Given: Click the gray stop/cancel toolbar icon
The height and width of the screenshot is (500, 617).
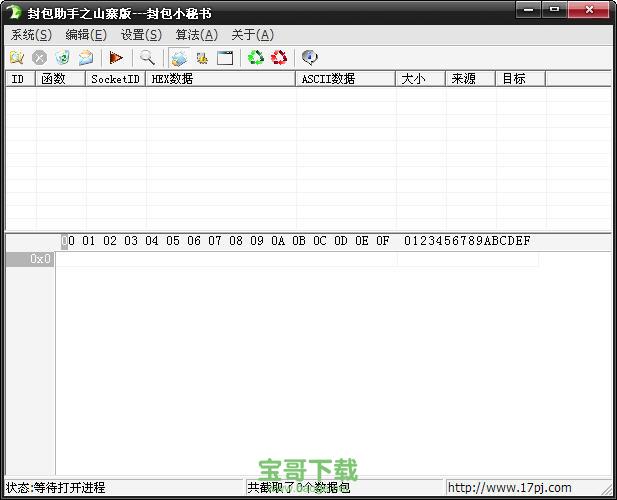Looking at the screenshot, I should click(40, 58).
